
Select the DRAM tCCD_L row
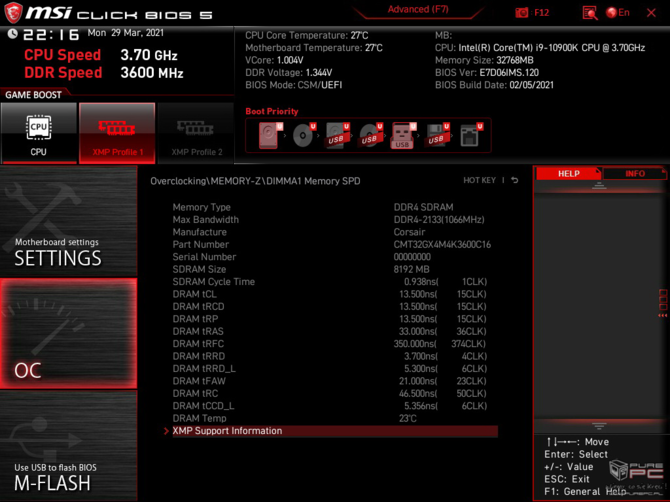[x=335, y=406]
